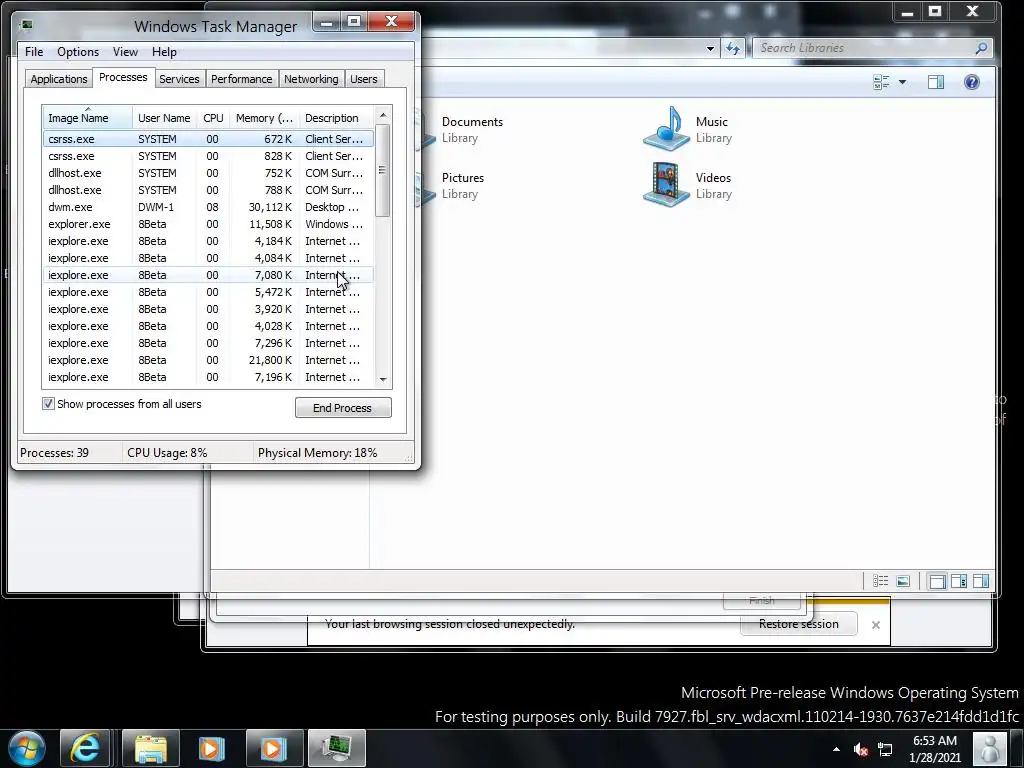Uncheck Show processes from all users
This screenshot has width=1024, height=768.
tap(48, 404)
